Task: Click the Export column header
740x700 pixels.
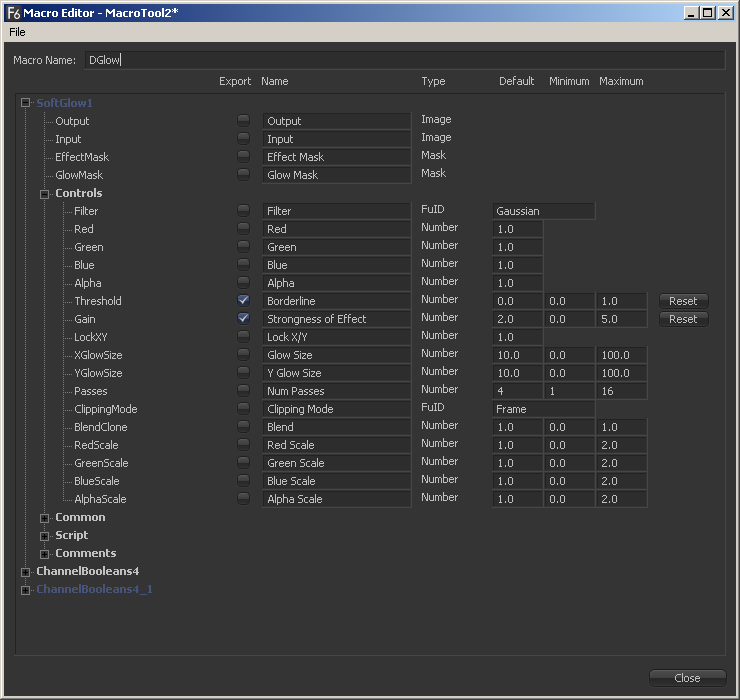Action: click(235, 81)
